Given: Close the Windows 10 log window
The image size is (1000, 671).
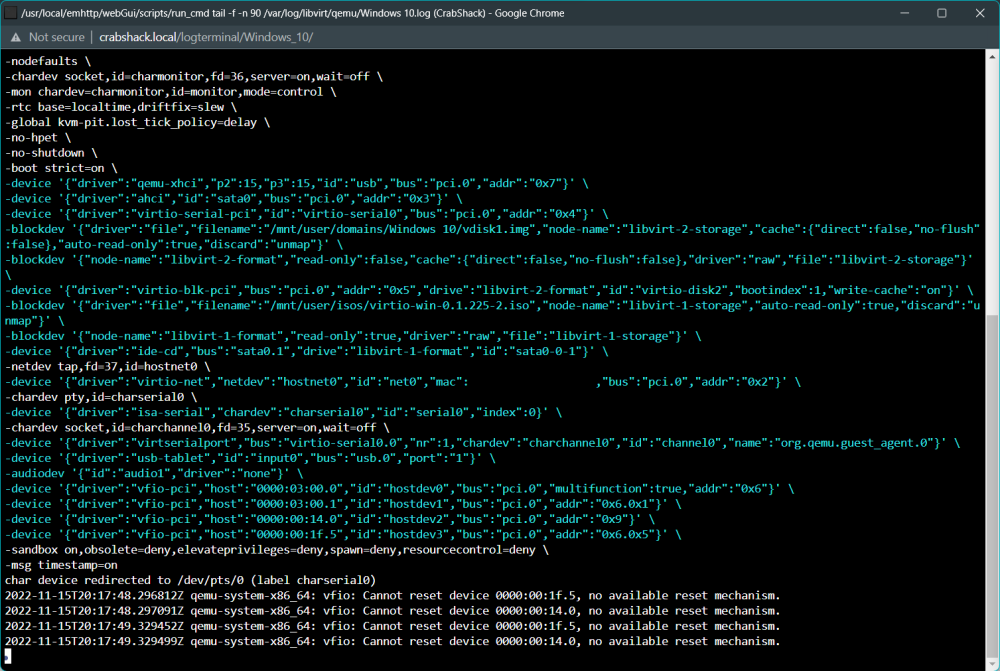Looking at the screenshot, I should pyautogui.click(x=980, y=13).
